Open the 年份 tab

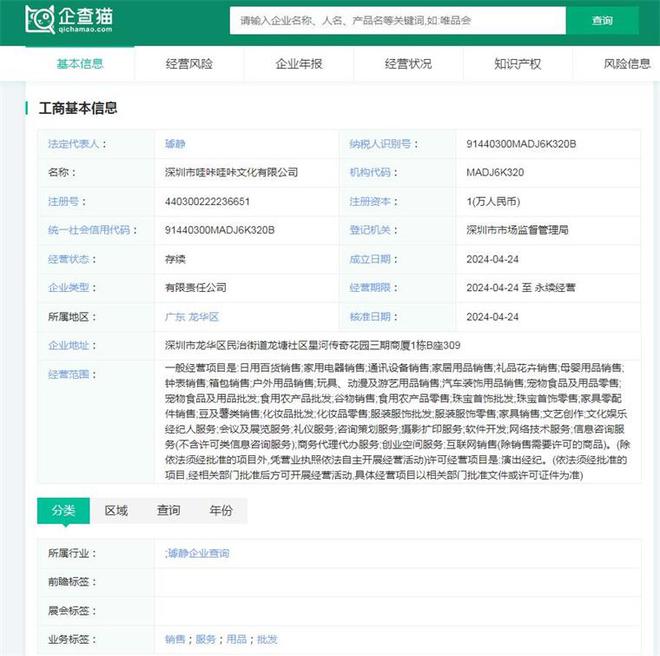pos(221,510)
